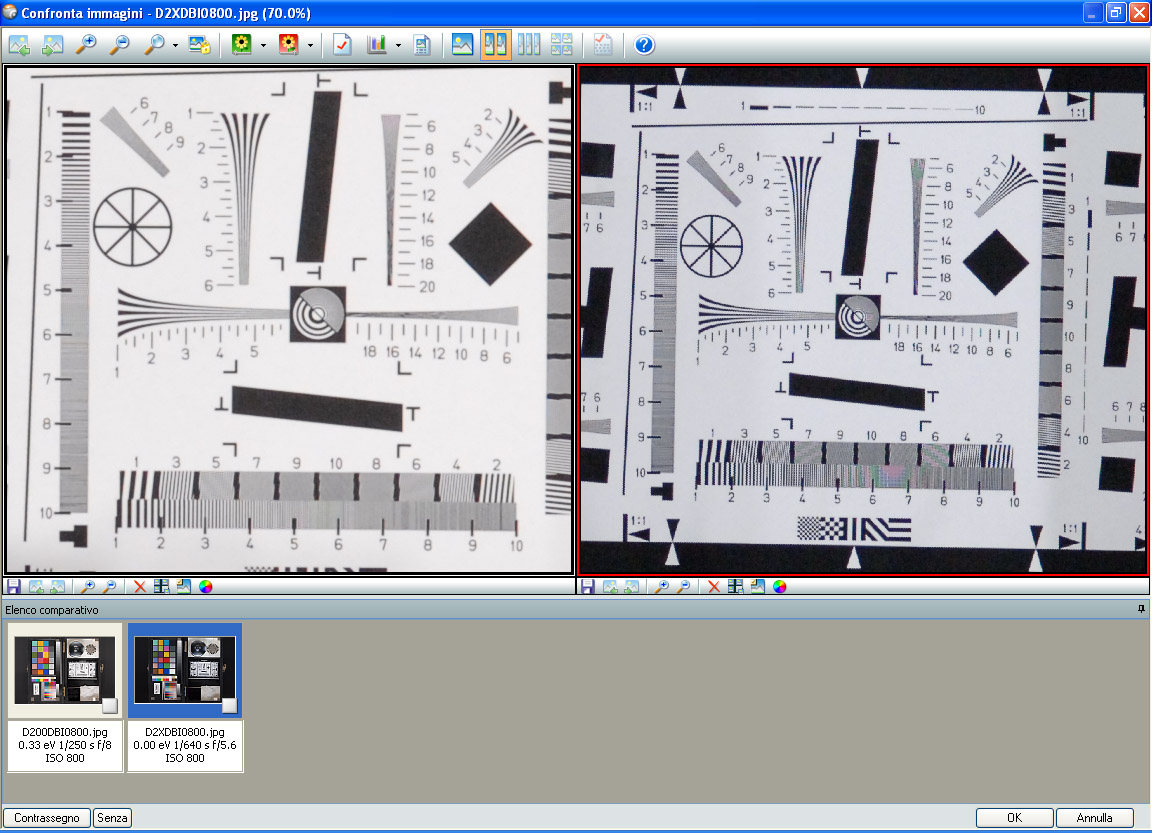The image size is (1152, 833).
Task: Previous image button under right pane
Action: pos(610,586)
